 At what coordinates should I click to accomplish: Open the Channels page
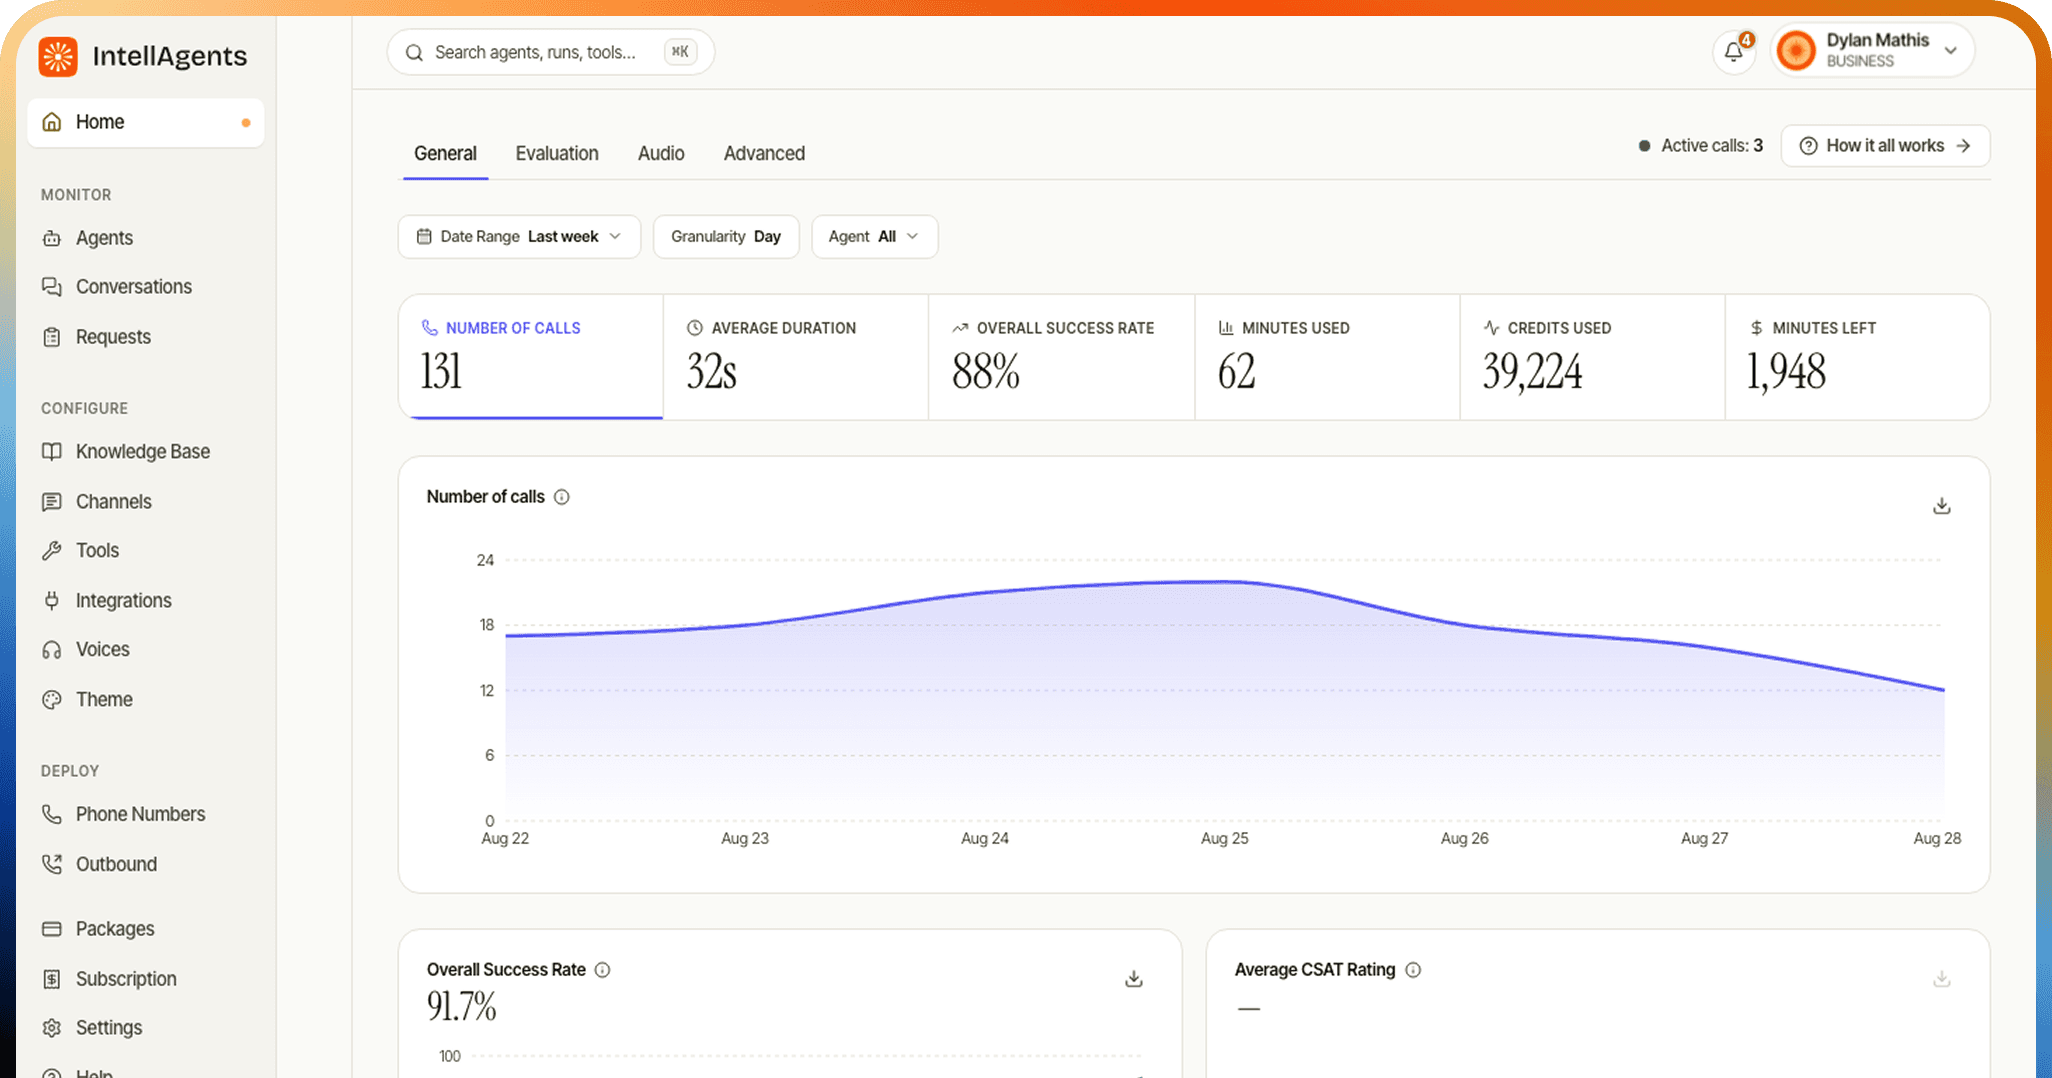pos(97,501)
